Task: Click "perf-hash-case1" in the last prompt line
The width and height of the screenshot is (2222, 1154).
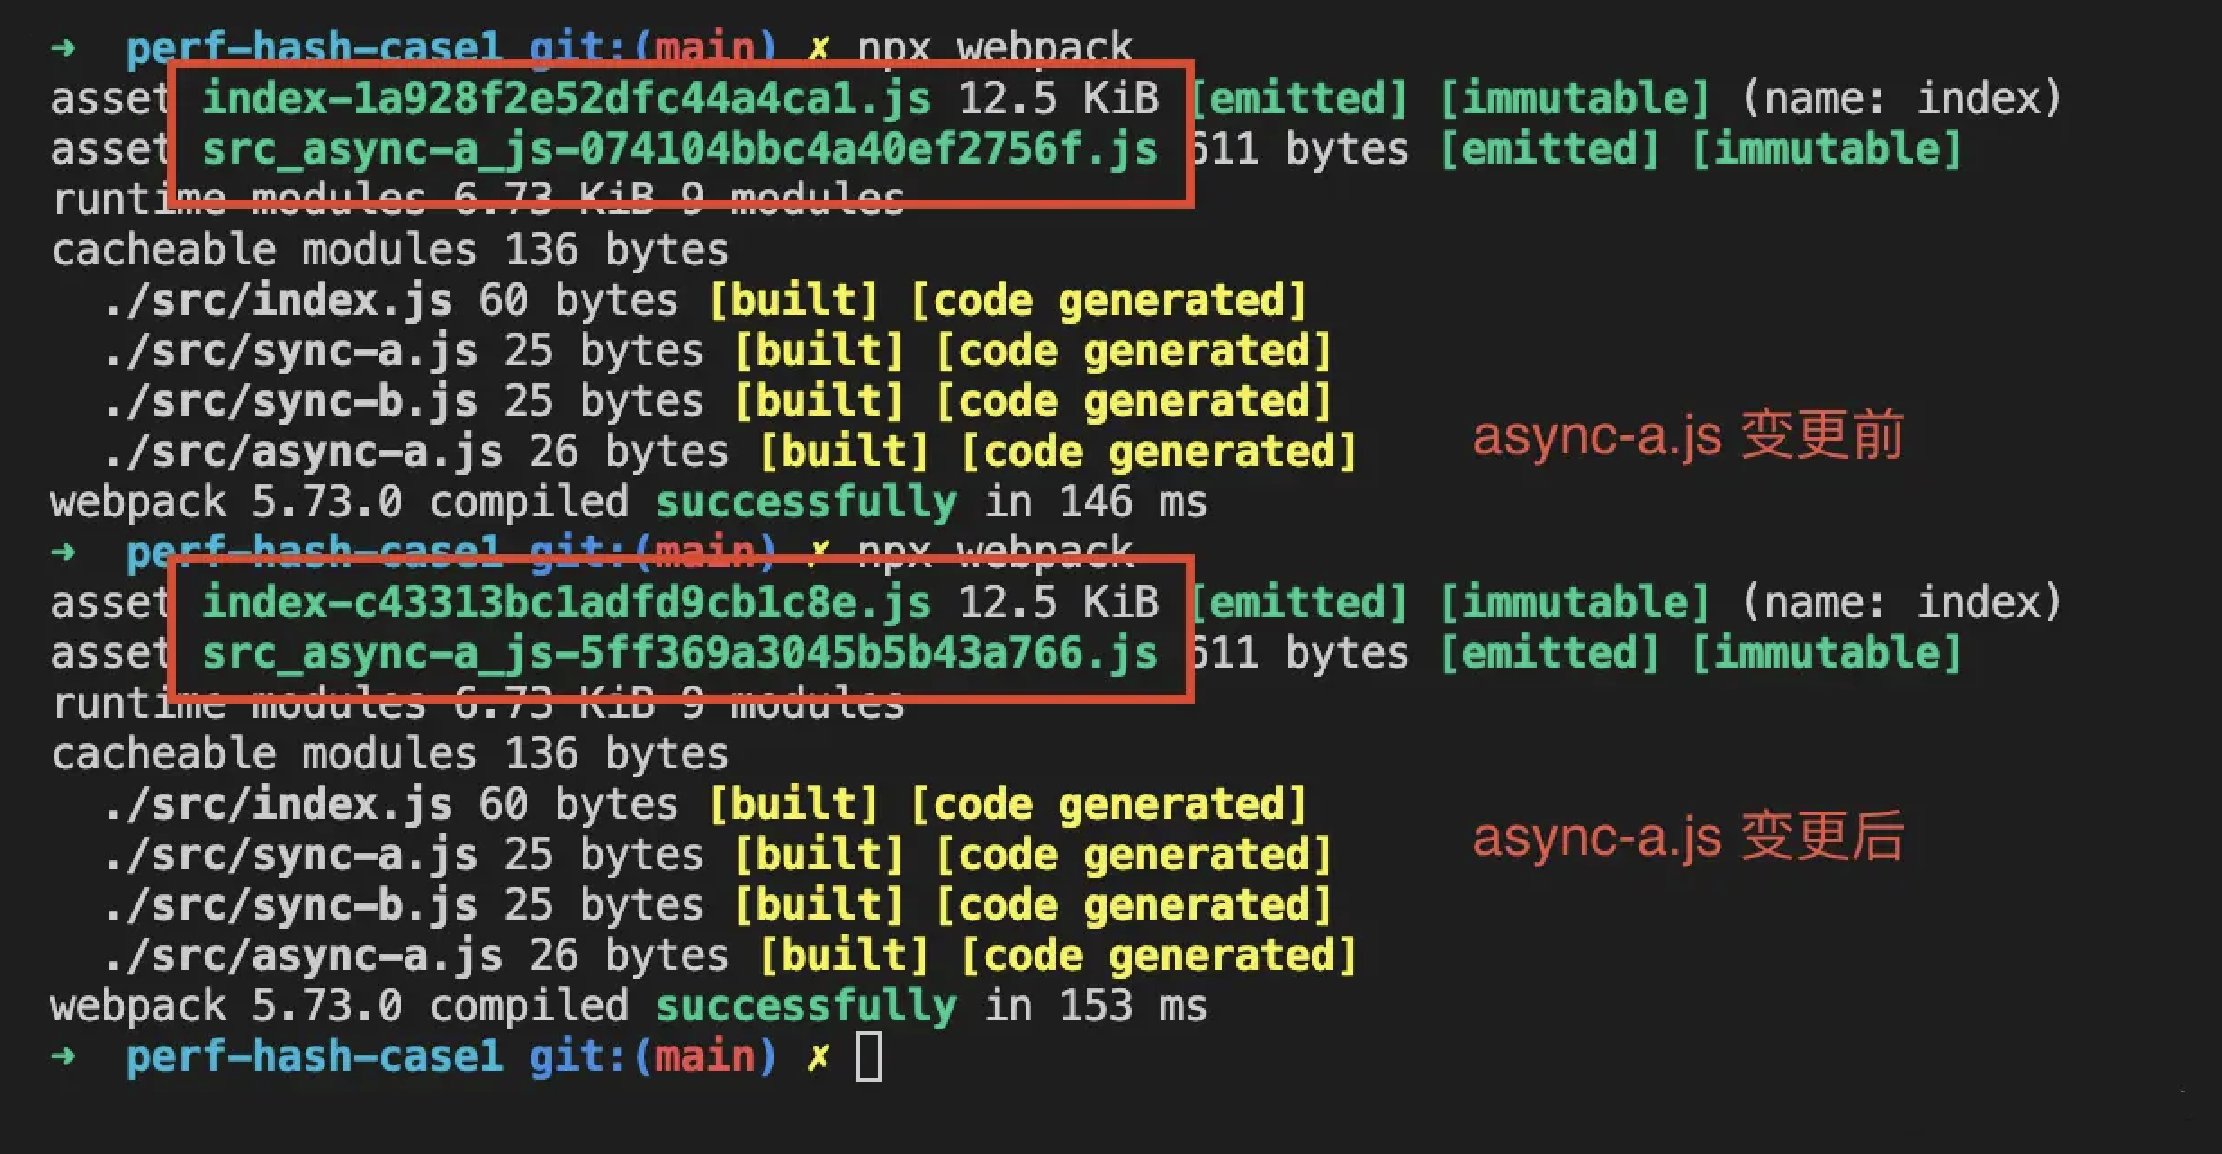Action: (314, 1057)
